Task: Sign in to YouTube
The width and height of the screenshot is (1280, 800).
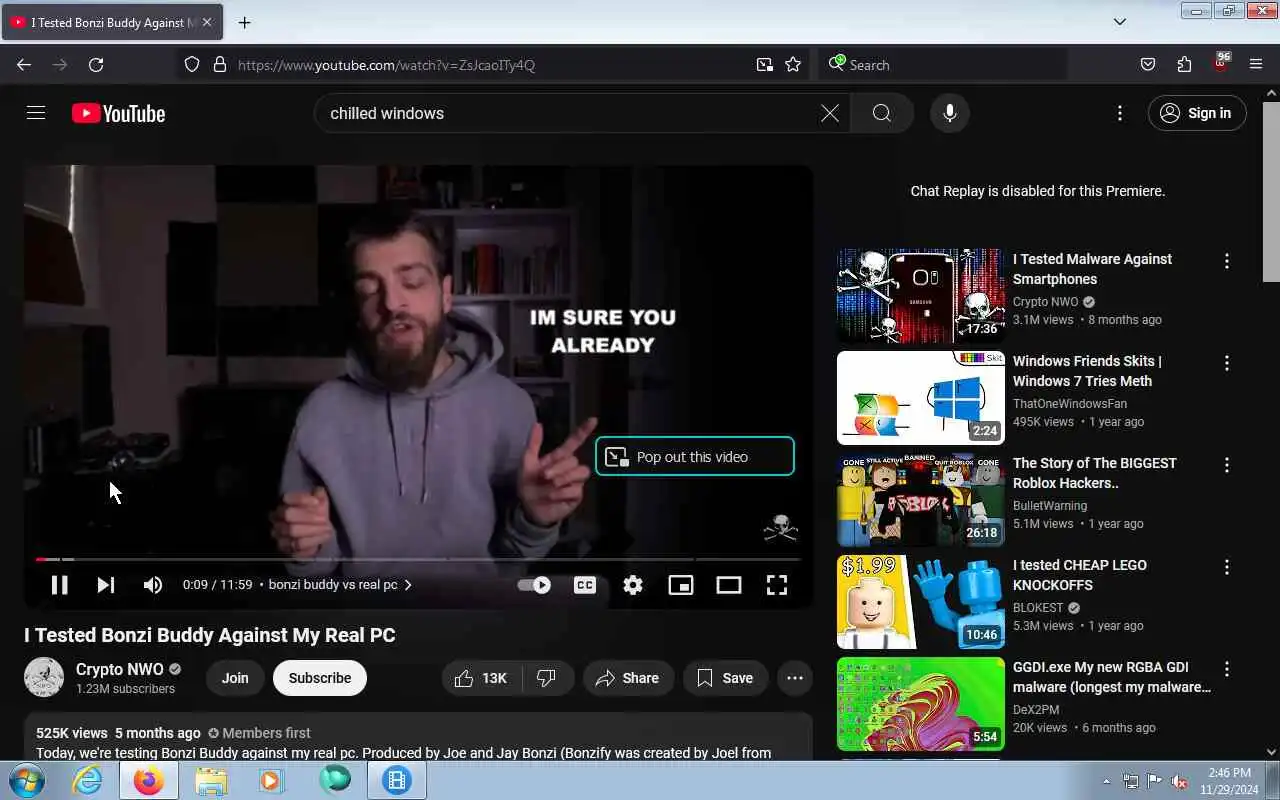Action: (1197, 113)
